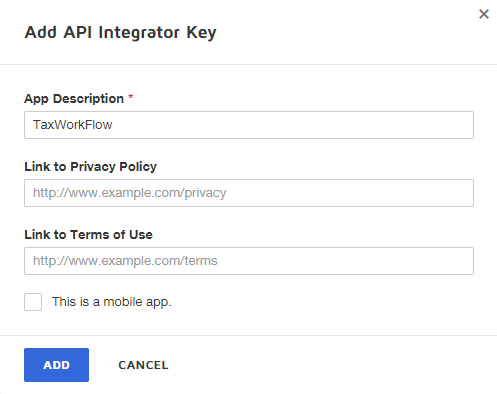Tick the box beside 'This is a mobile app.'
The height and width of the screenshot is (394, 497).
coord(33,302)
